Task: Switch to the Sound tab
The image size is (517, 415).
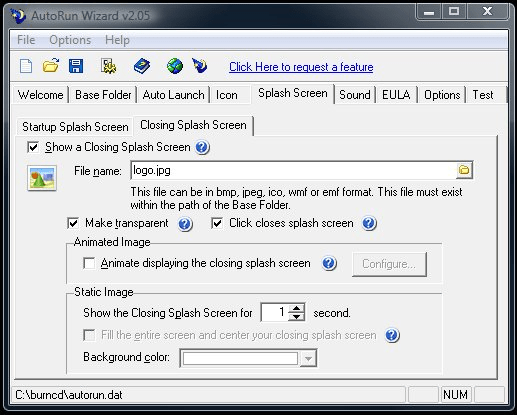Action: [355, 95]
